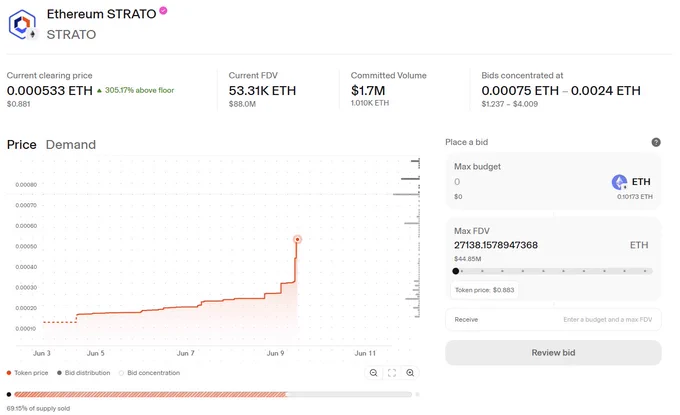Click the current price point marker on chart
Viewport: 680px width, 415px height.
pos(297,239)
